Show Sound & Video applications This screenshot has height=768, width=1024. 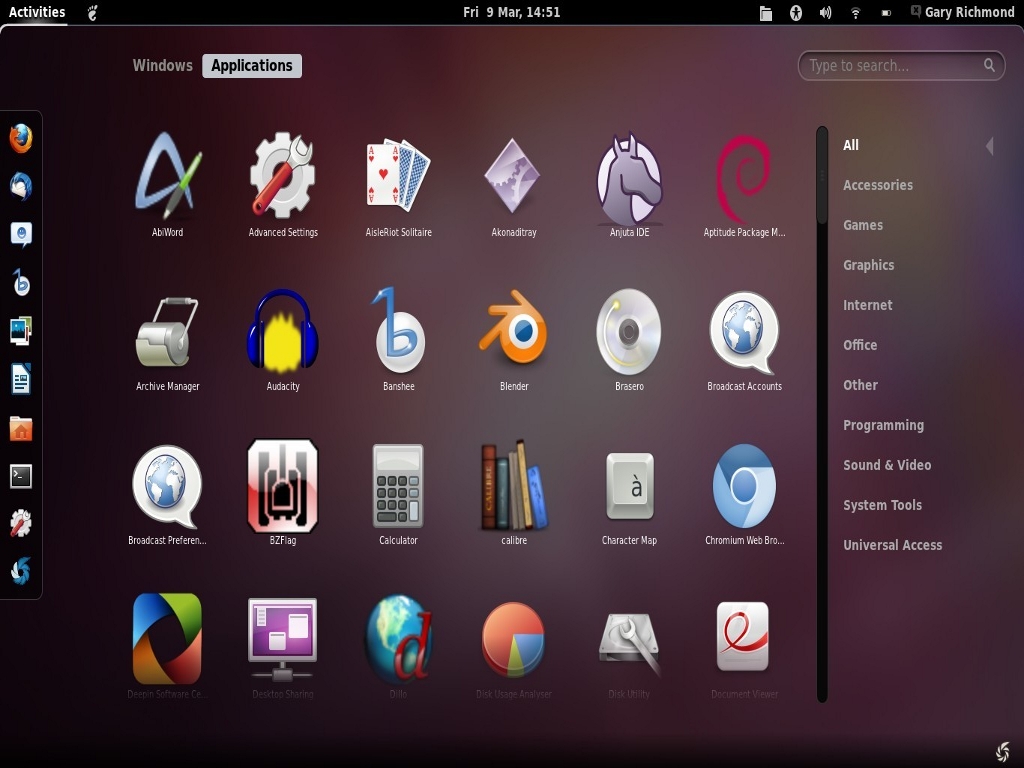887,465
